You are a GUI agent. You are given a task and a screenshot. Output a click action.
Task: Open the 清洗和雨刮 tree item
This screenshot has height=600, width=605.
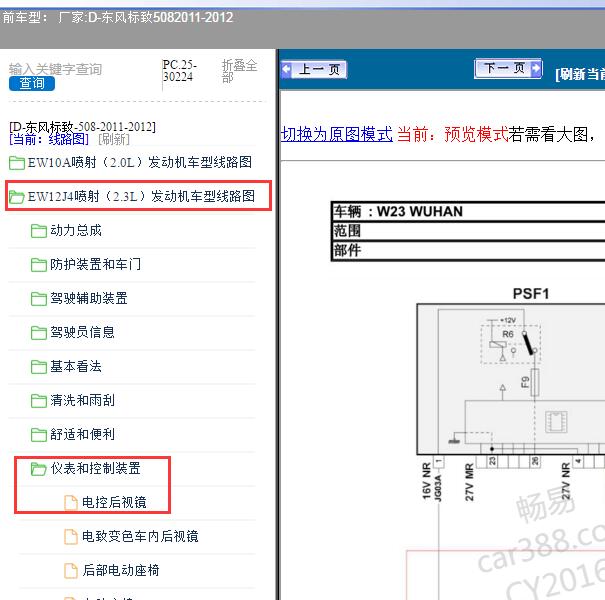83,400
